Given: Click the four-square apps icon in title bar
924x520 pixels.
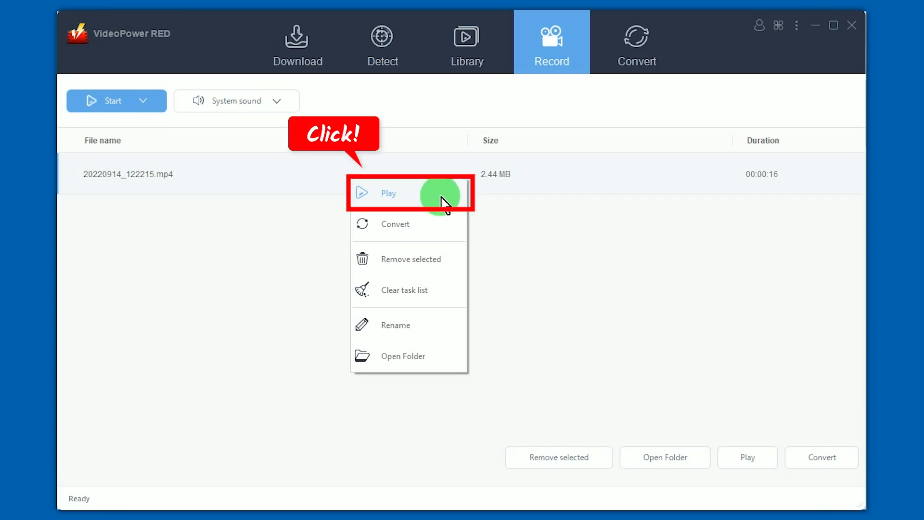Looking at the screenshot, I should pyautogui.click(x=778, y=25).
